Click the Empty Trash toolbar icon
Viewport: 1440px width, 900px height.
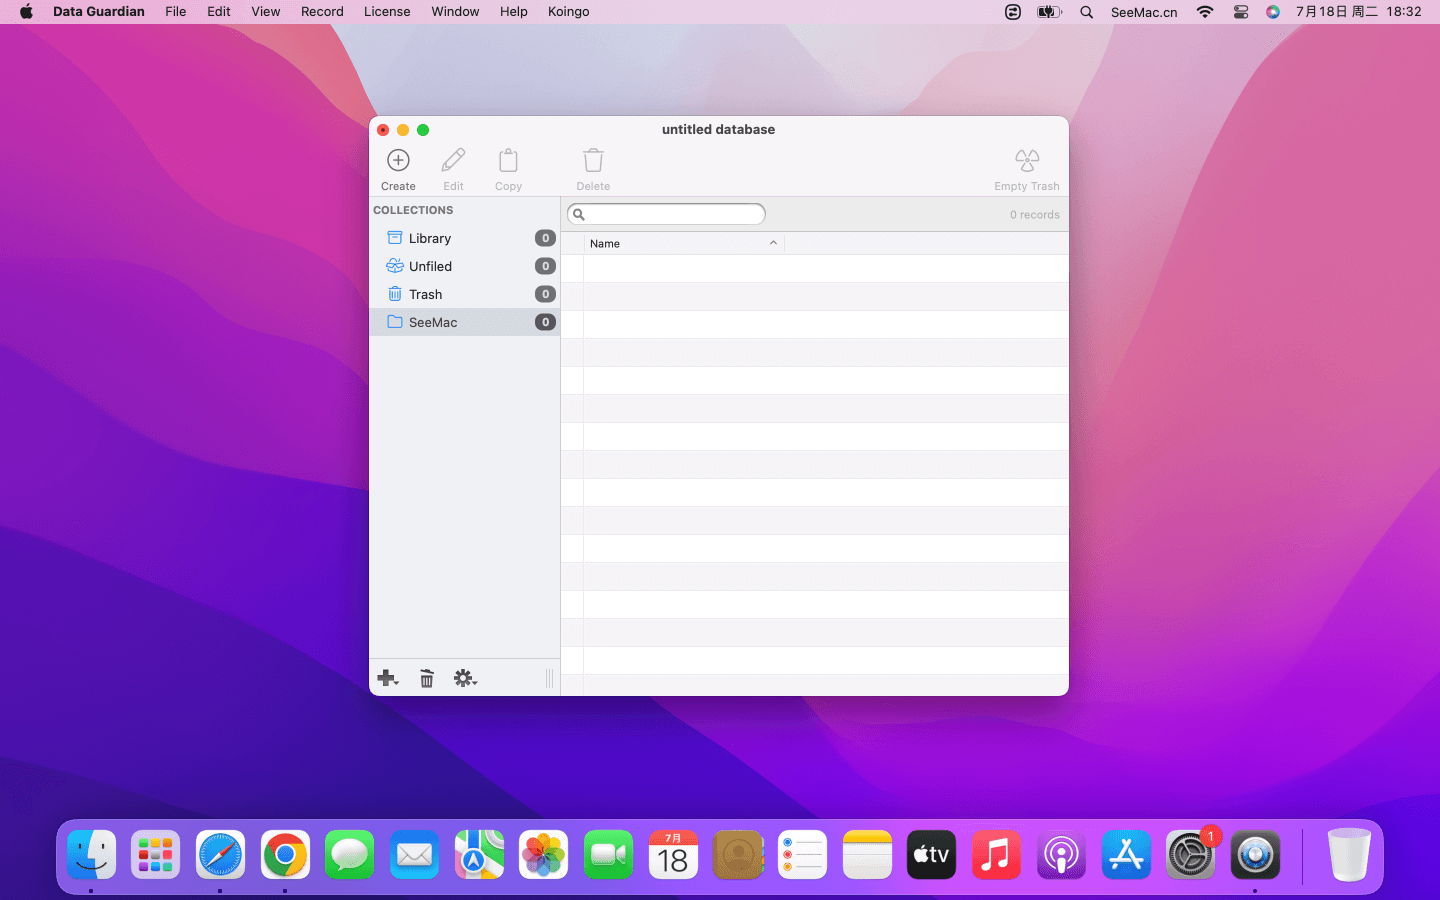1027,160
